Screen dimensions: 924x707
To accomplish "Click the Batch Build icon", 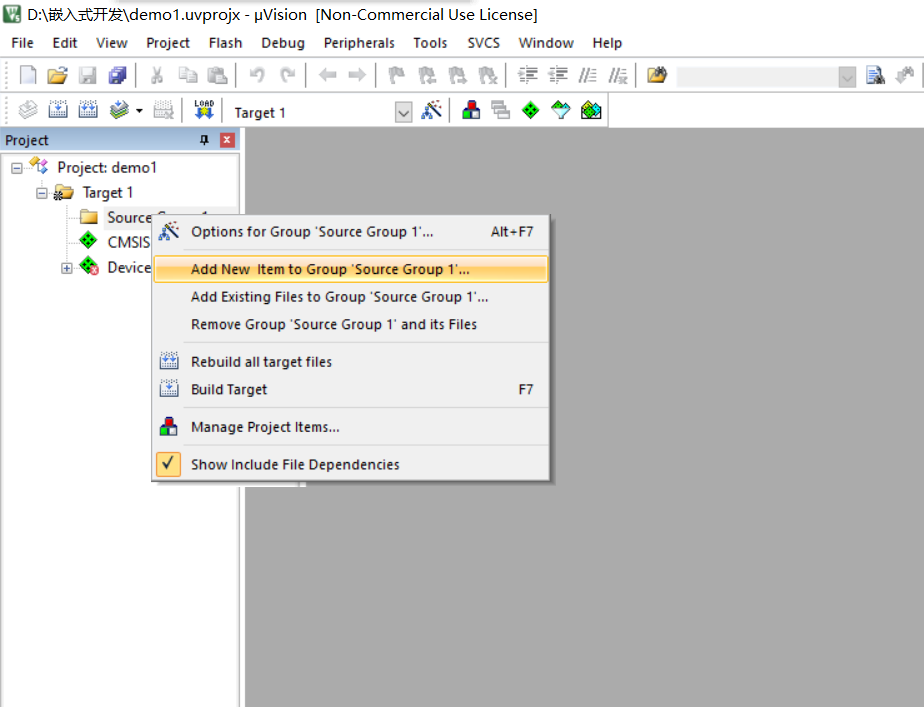I will [119, 110].
